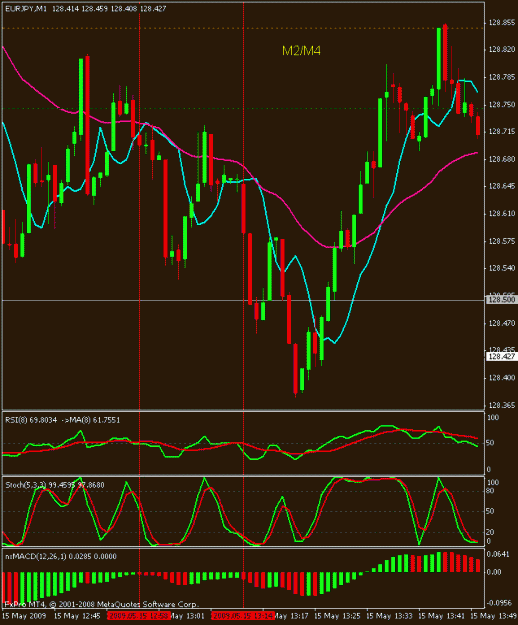Click the 128.855 price scale value
518x625 pixels.
click(502, 23)
